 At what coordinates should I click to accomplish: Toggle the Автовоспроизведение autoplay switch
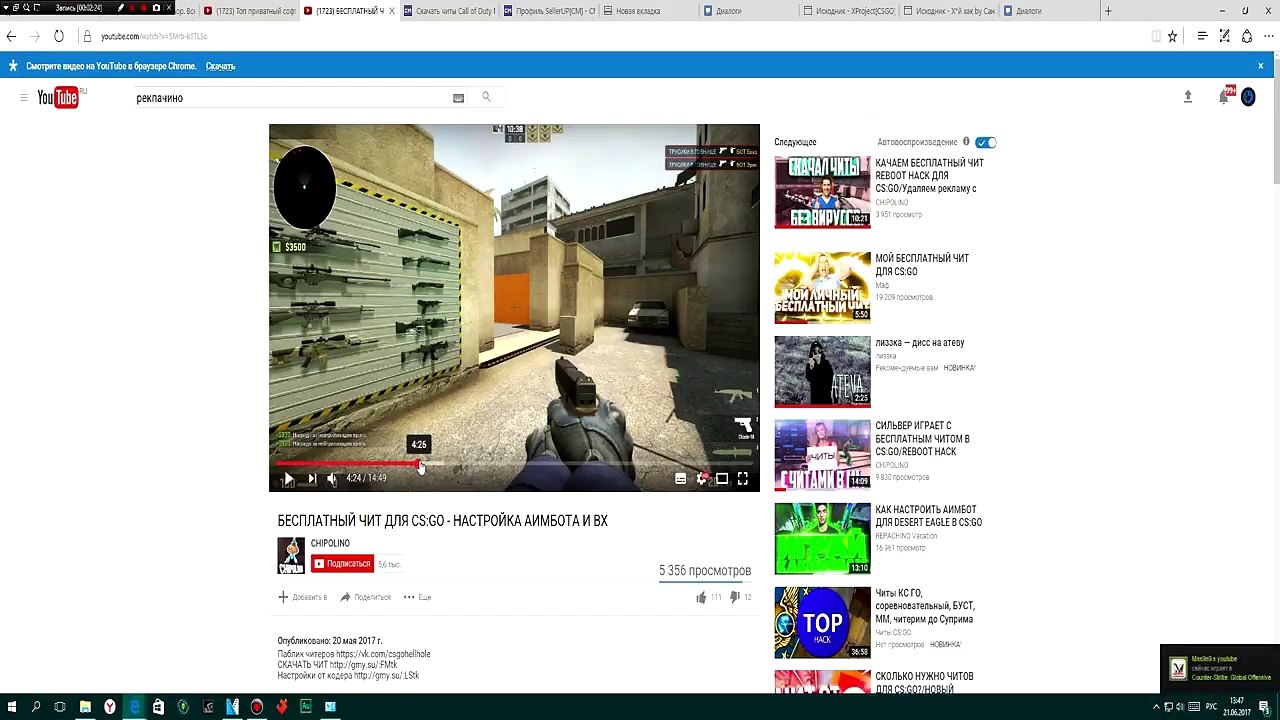pos(986,142)
